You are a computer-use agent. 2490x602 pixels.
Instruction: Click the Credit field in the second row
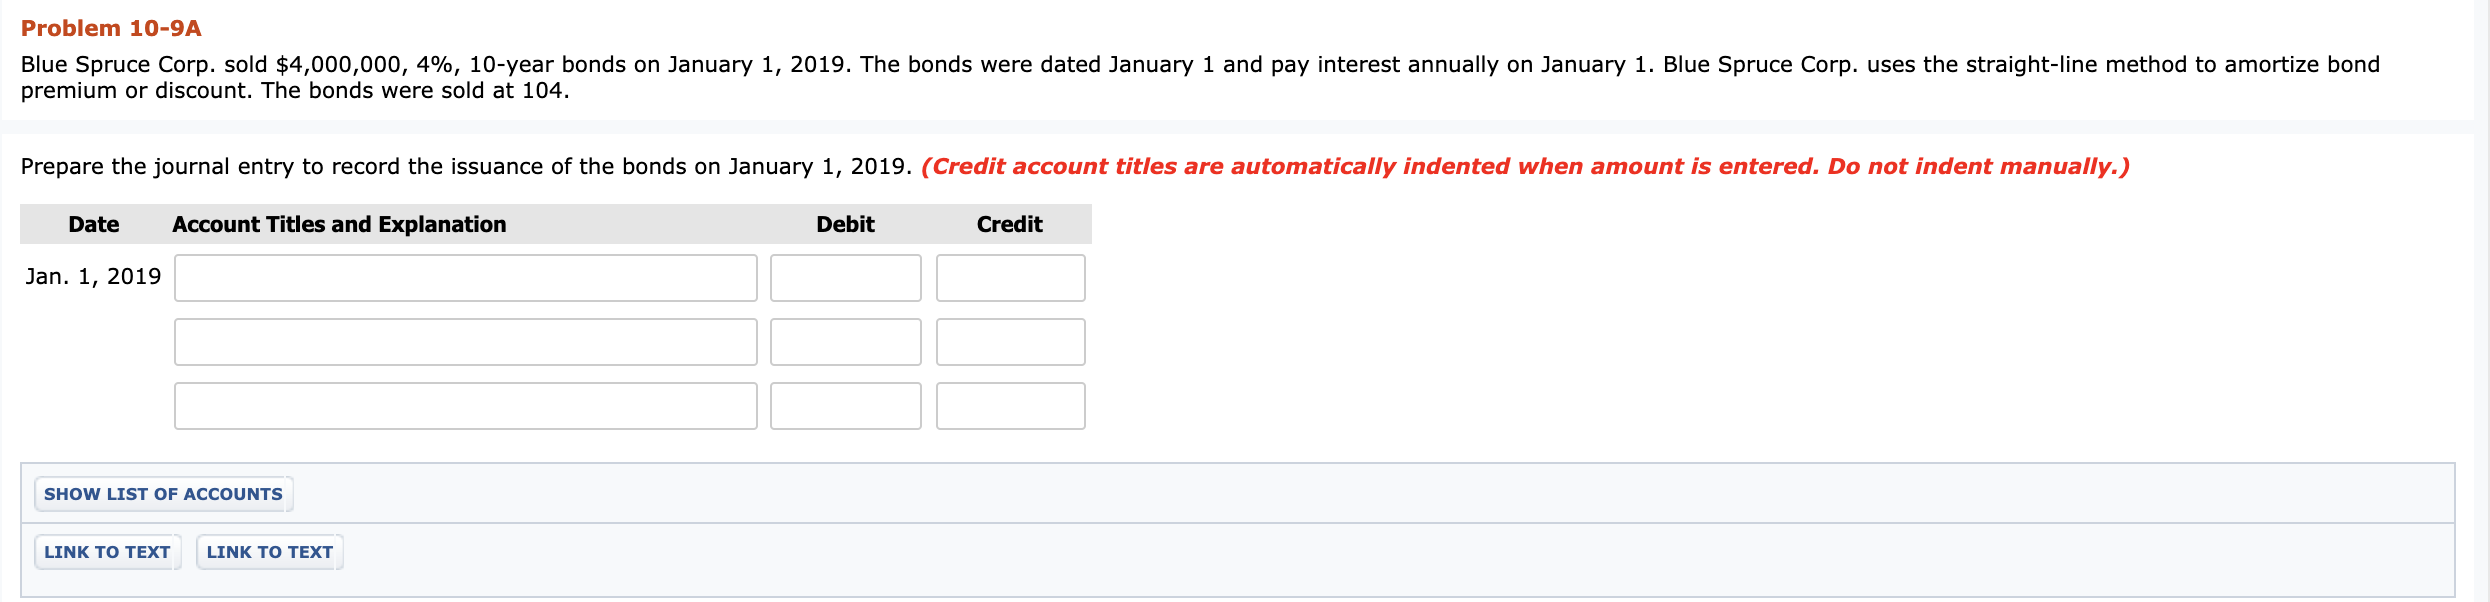(1010, 342)
